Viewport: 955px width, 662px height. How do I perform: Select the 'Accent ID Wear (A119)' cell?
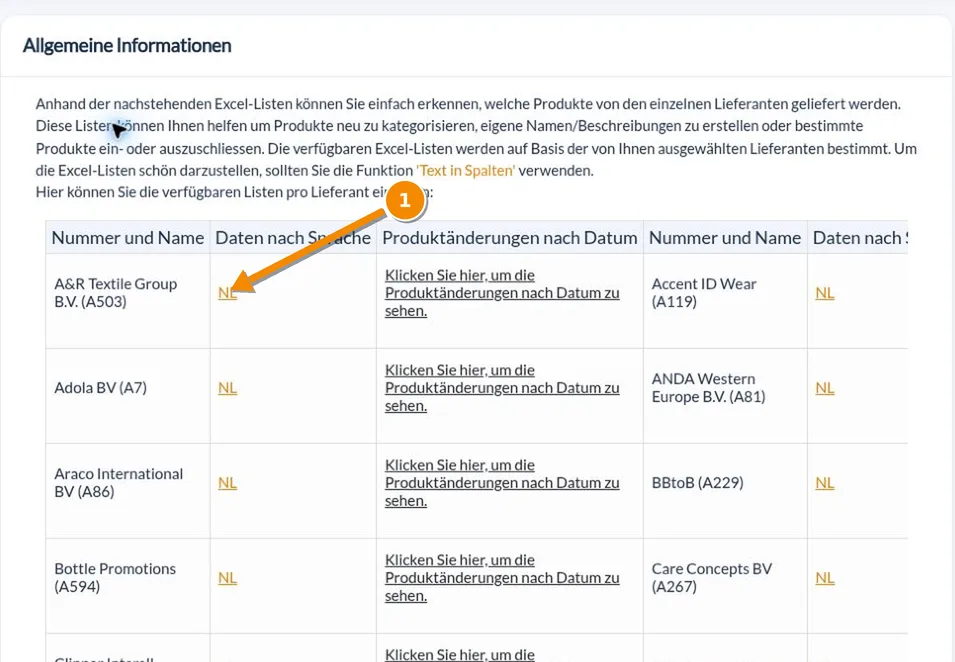[725, 301]
